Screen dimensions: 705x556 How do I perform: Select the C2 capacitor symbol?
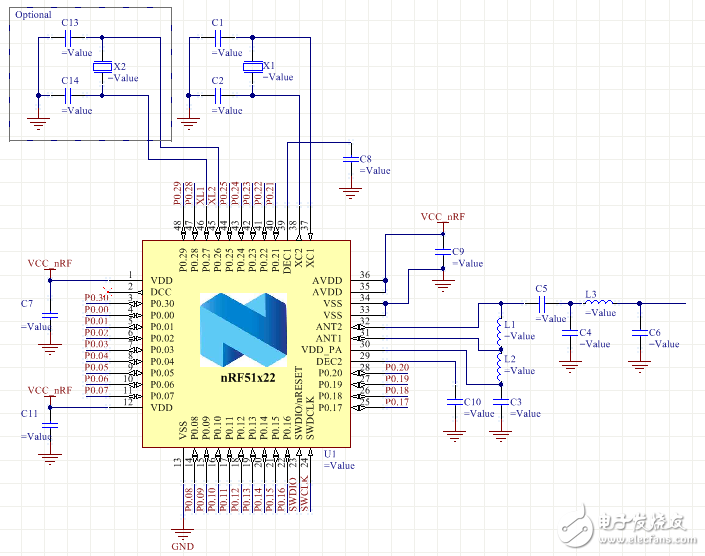(218, 95)
